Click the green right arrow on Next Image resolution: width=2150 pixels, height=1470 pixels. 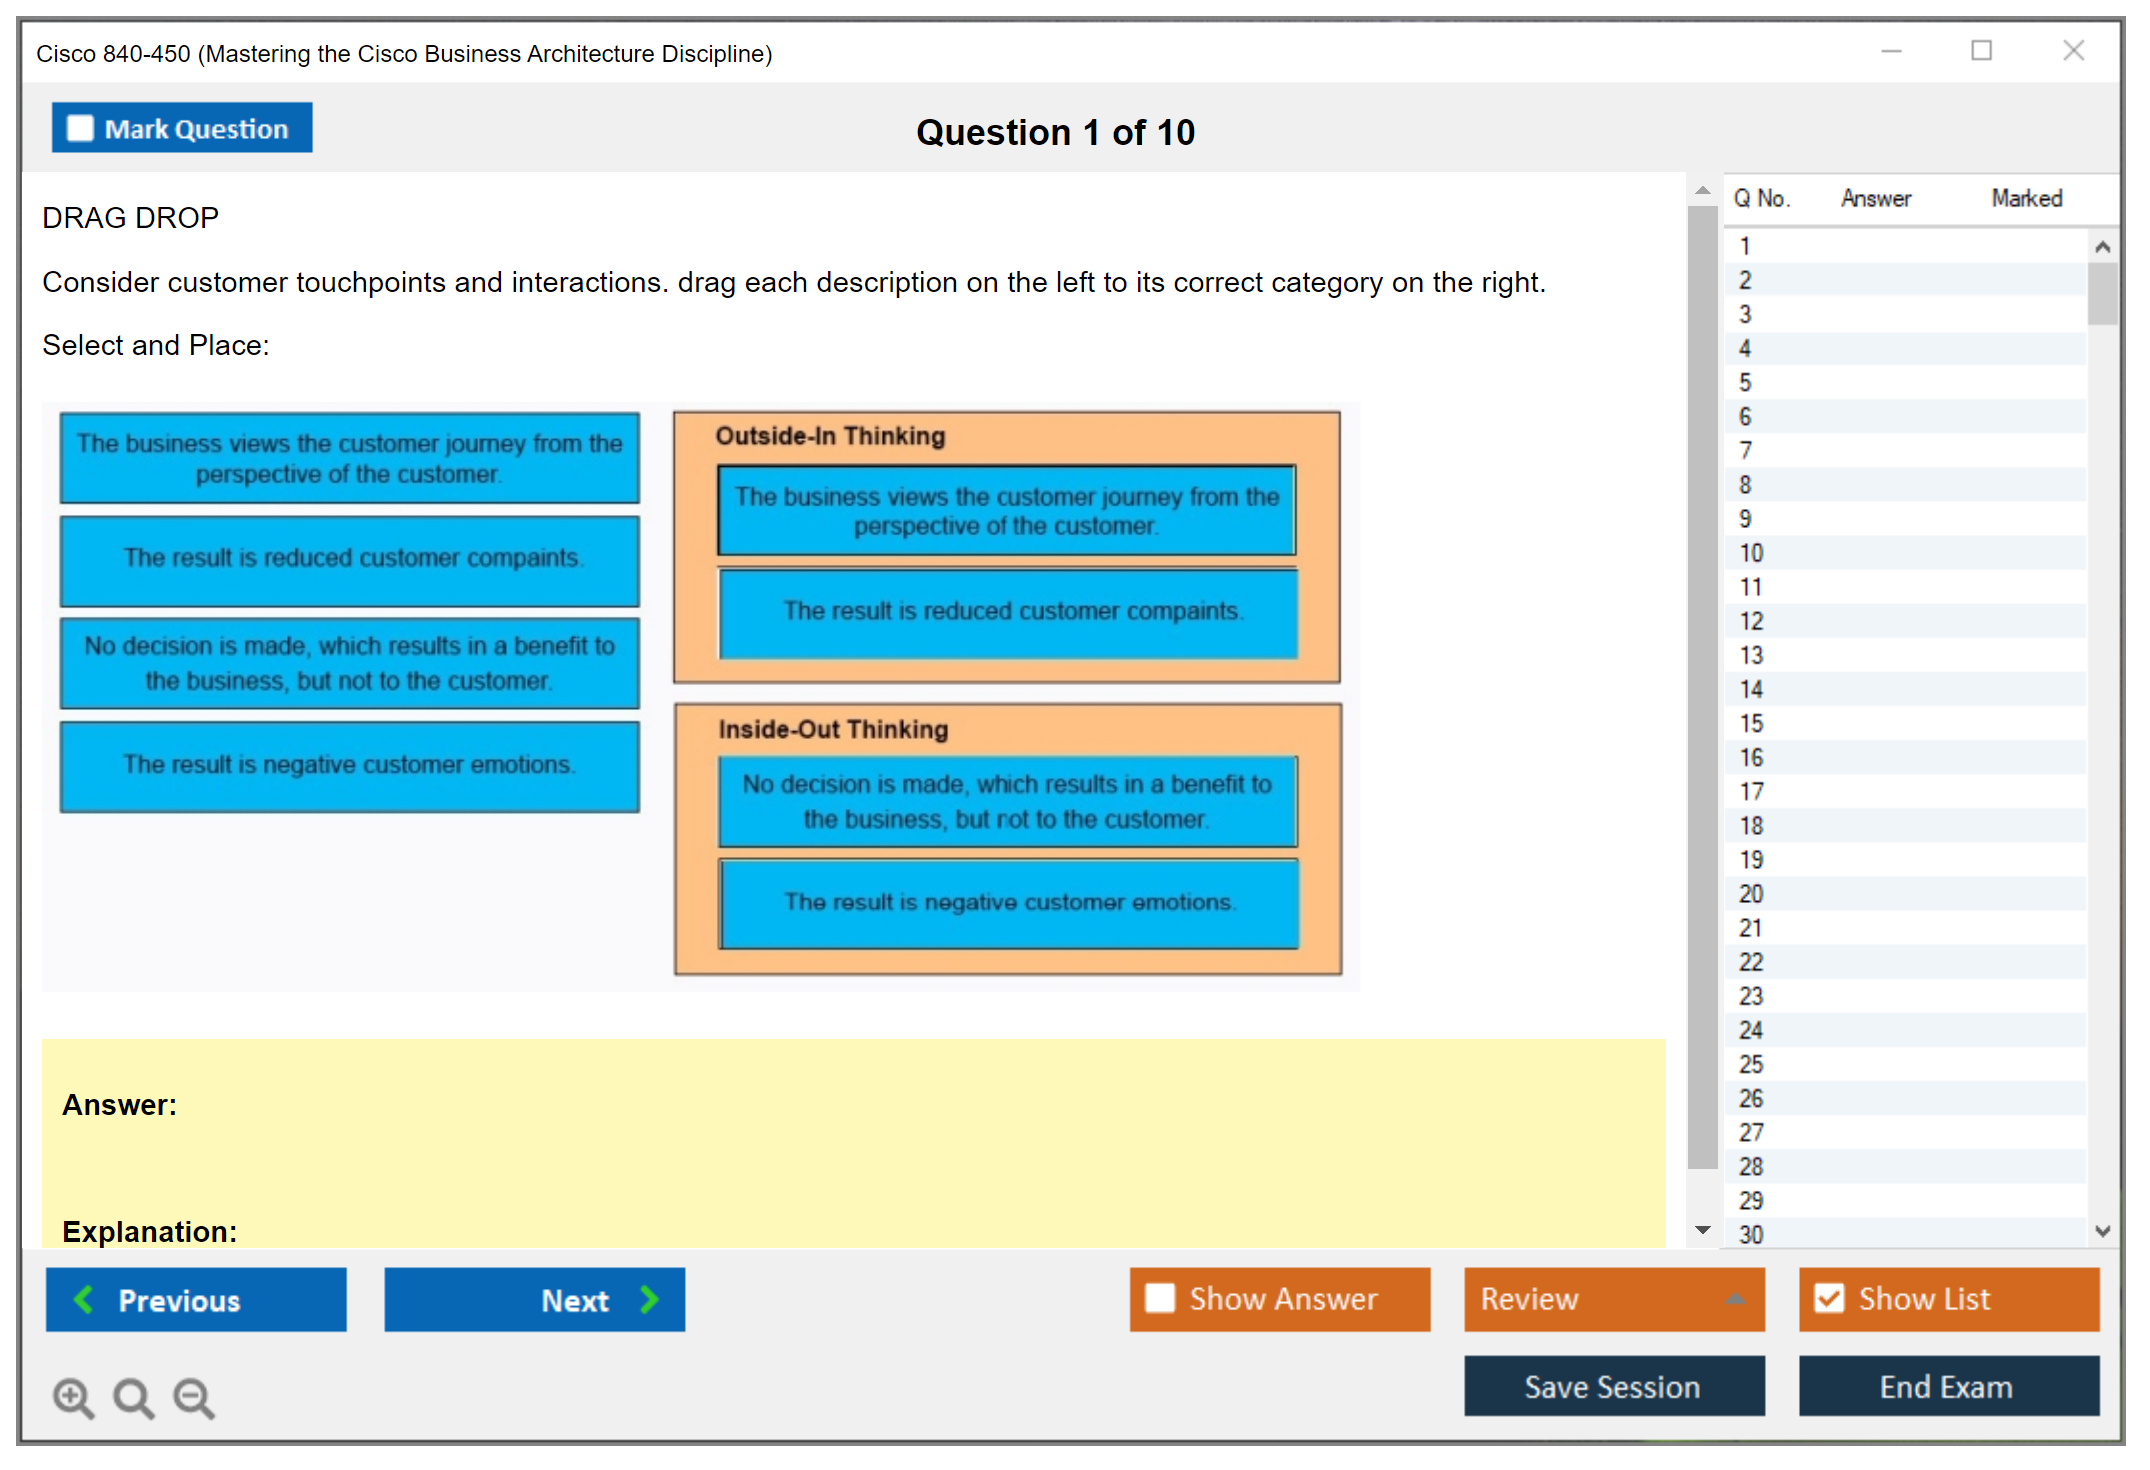649,1299
